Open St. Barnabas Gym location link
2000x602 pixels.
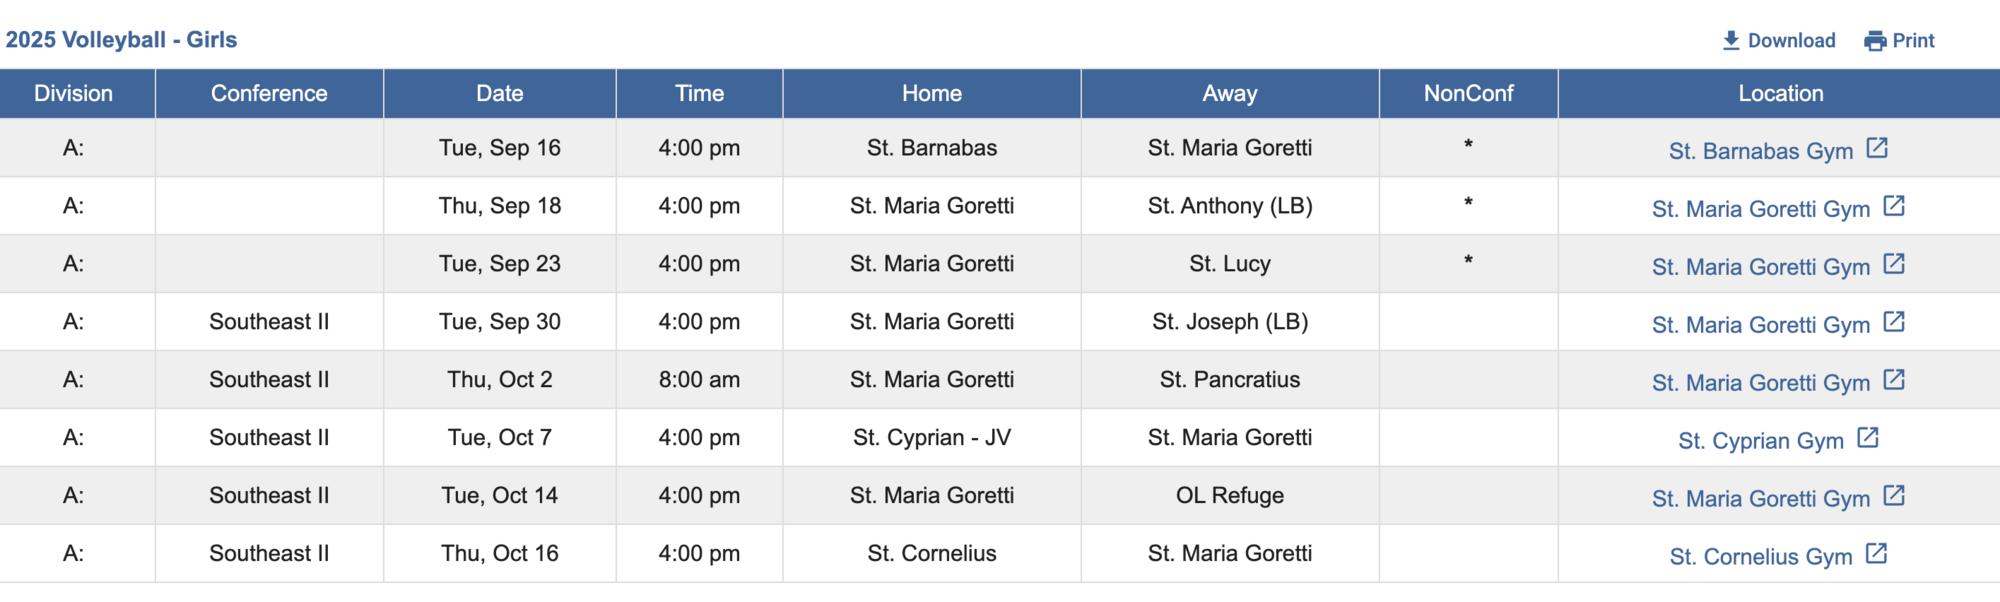[1761, 151]
